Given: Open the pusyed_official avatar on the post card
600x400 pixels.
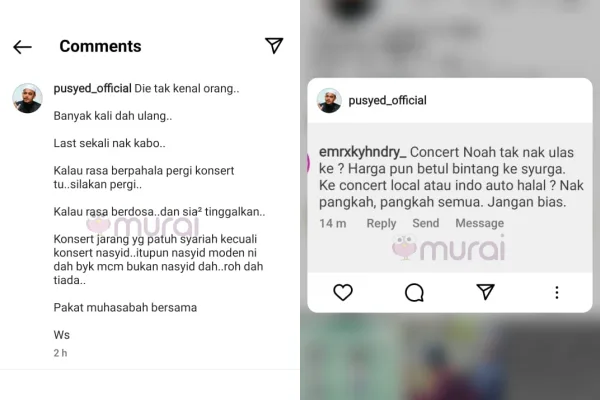Looking at the screenshot, I should [x=329, y=101].
